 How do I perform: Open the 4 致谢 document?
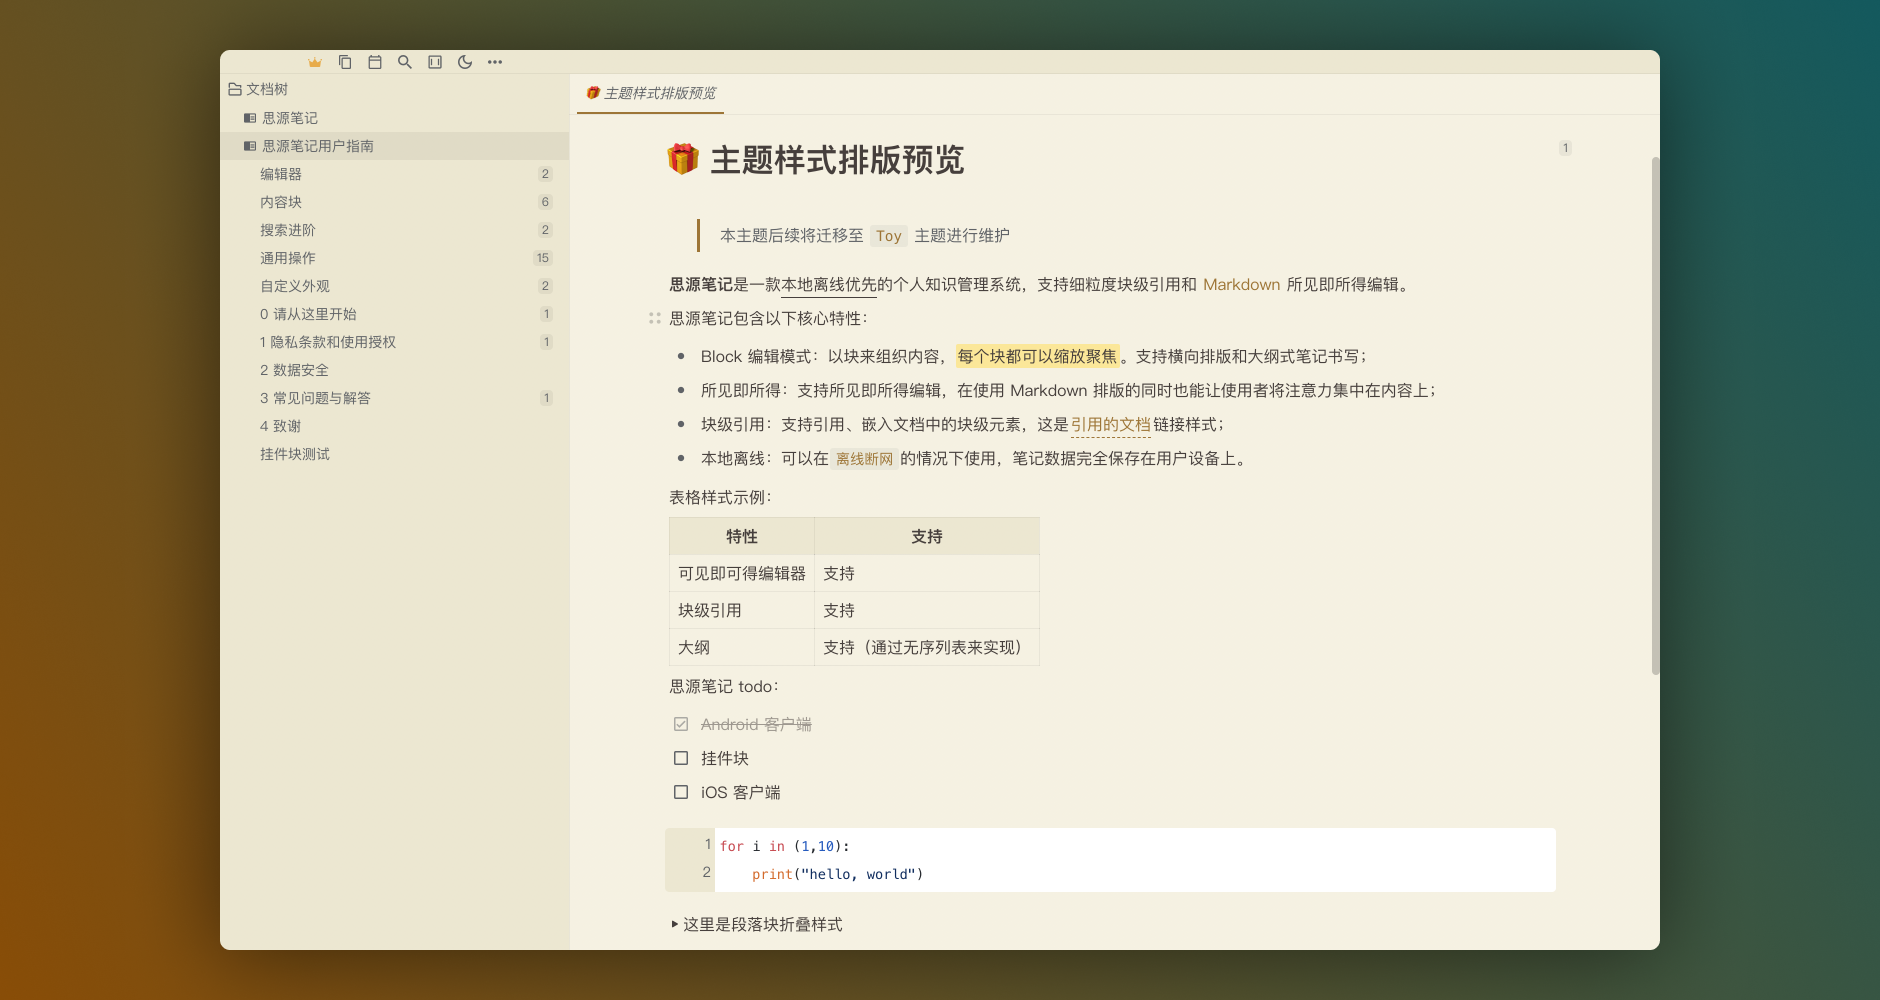pyautogui.click(x=394, y=426)
